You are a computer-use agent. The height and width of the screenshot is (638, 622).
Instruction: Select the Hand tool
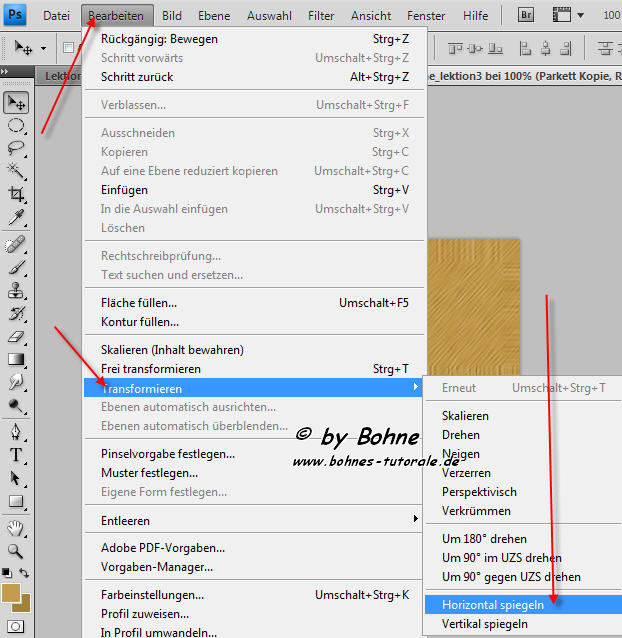[x=16, y=528]
